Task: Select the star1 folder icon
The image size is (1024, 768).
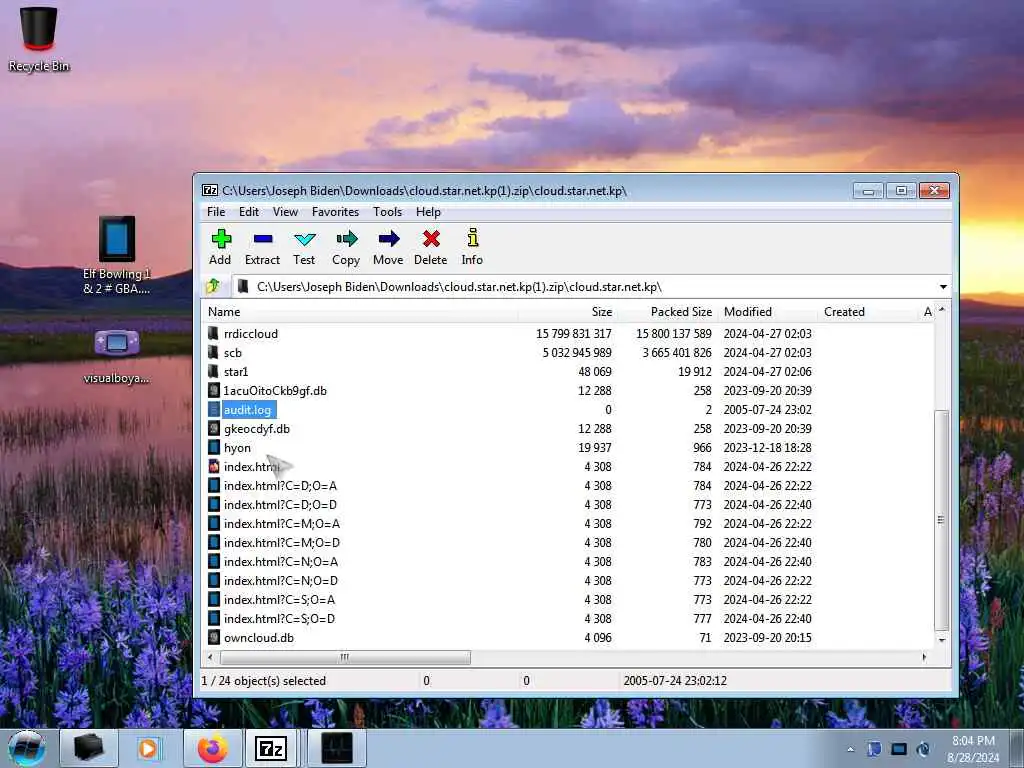Action: [x=213, y=372]
